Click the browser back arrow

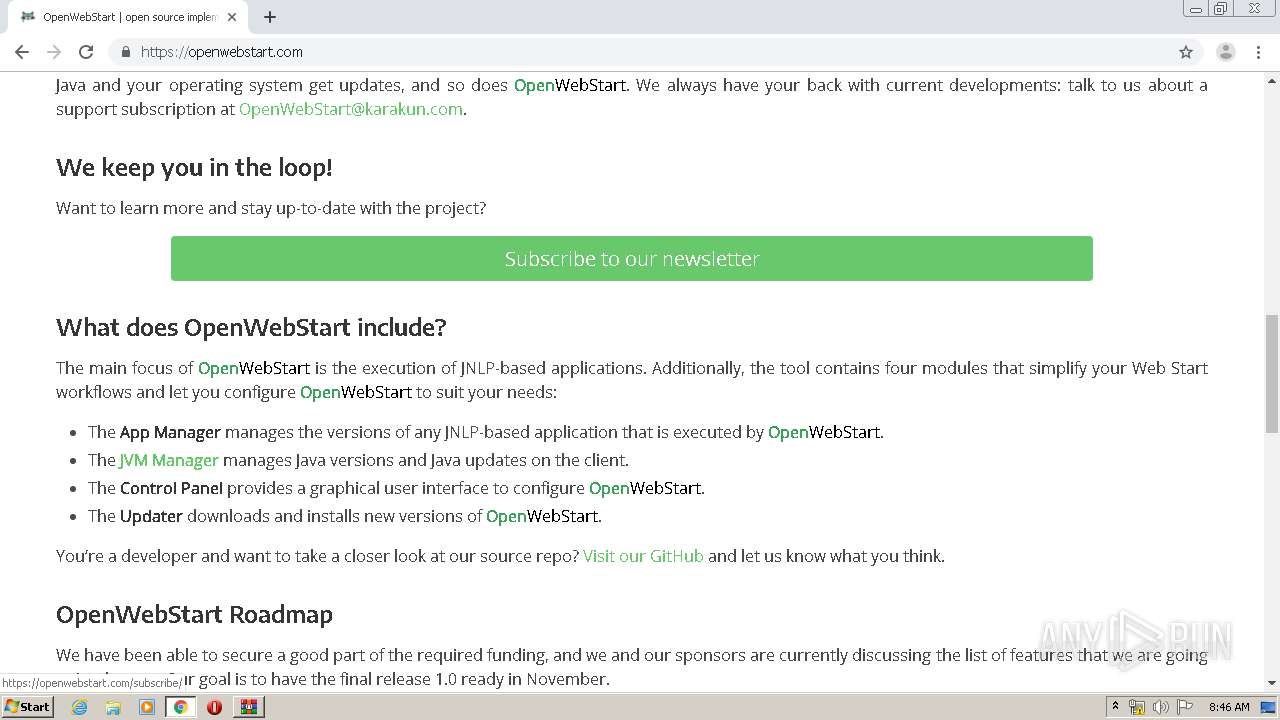pos(22,52)
